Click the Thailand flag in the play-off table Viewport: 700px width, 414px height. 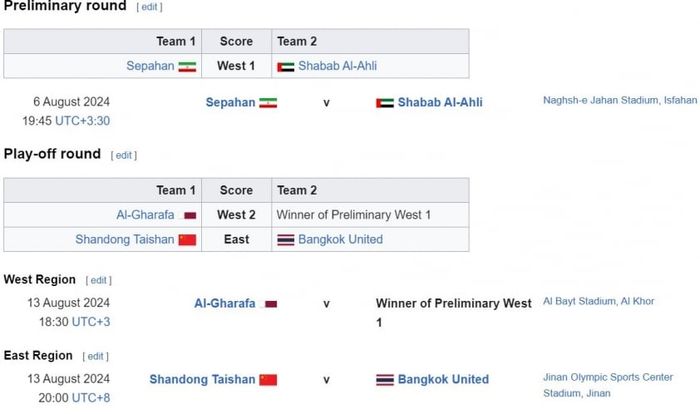(x=286, y=240)
